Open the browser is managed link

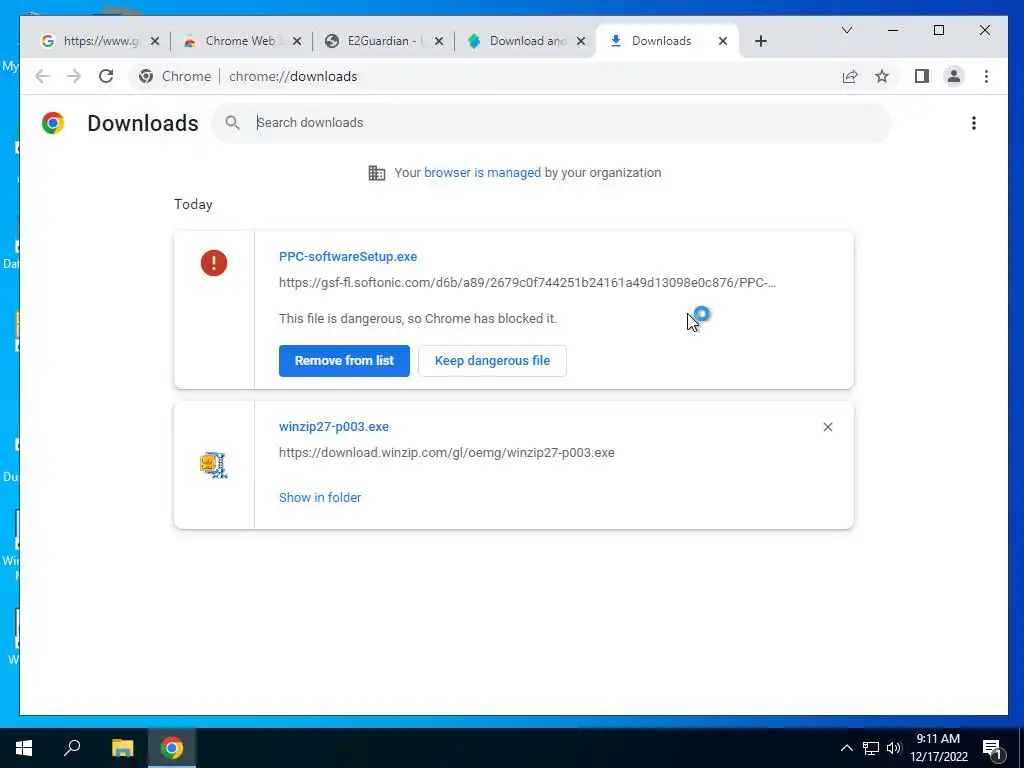(x=482, y=172)
